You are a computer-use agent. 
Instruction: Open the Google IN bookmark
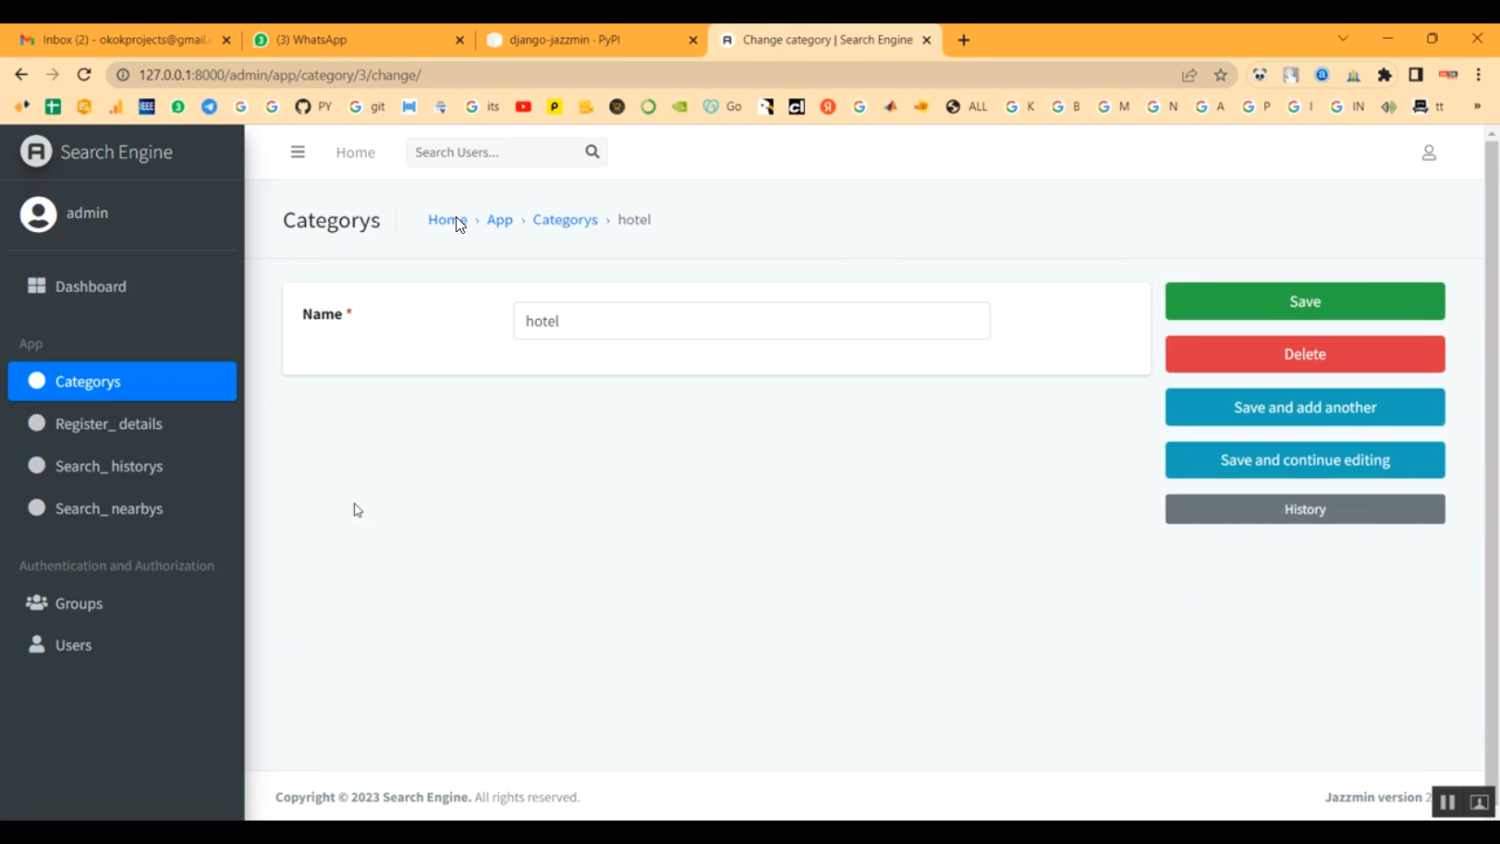click(x=1347, y=106)
